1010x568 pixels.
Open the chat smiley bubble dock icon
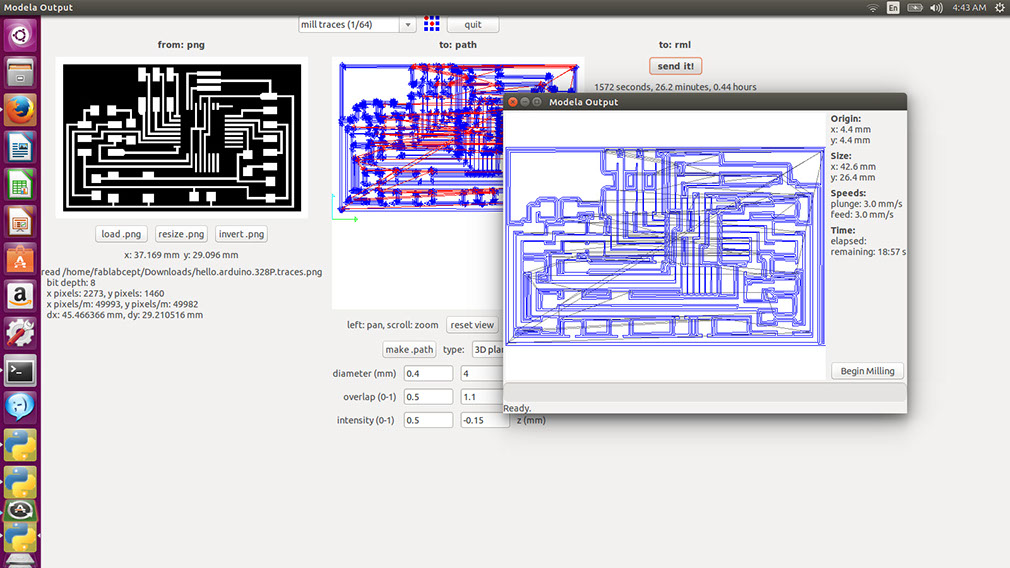20,408
